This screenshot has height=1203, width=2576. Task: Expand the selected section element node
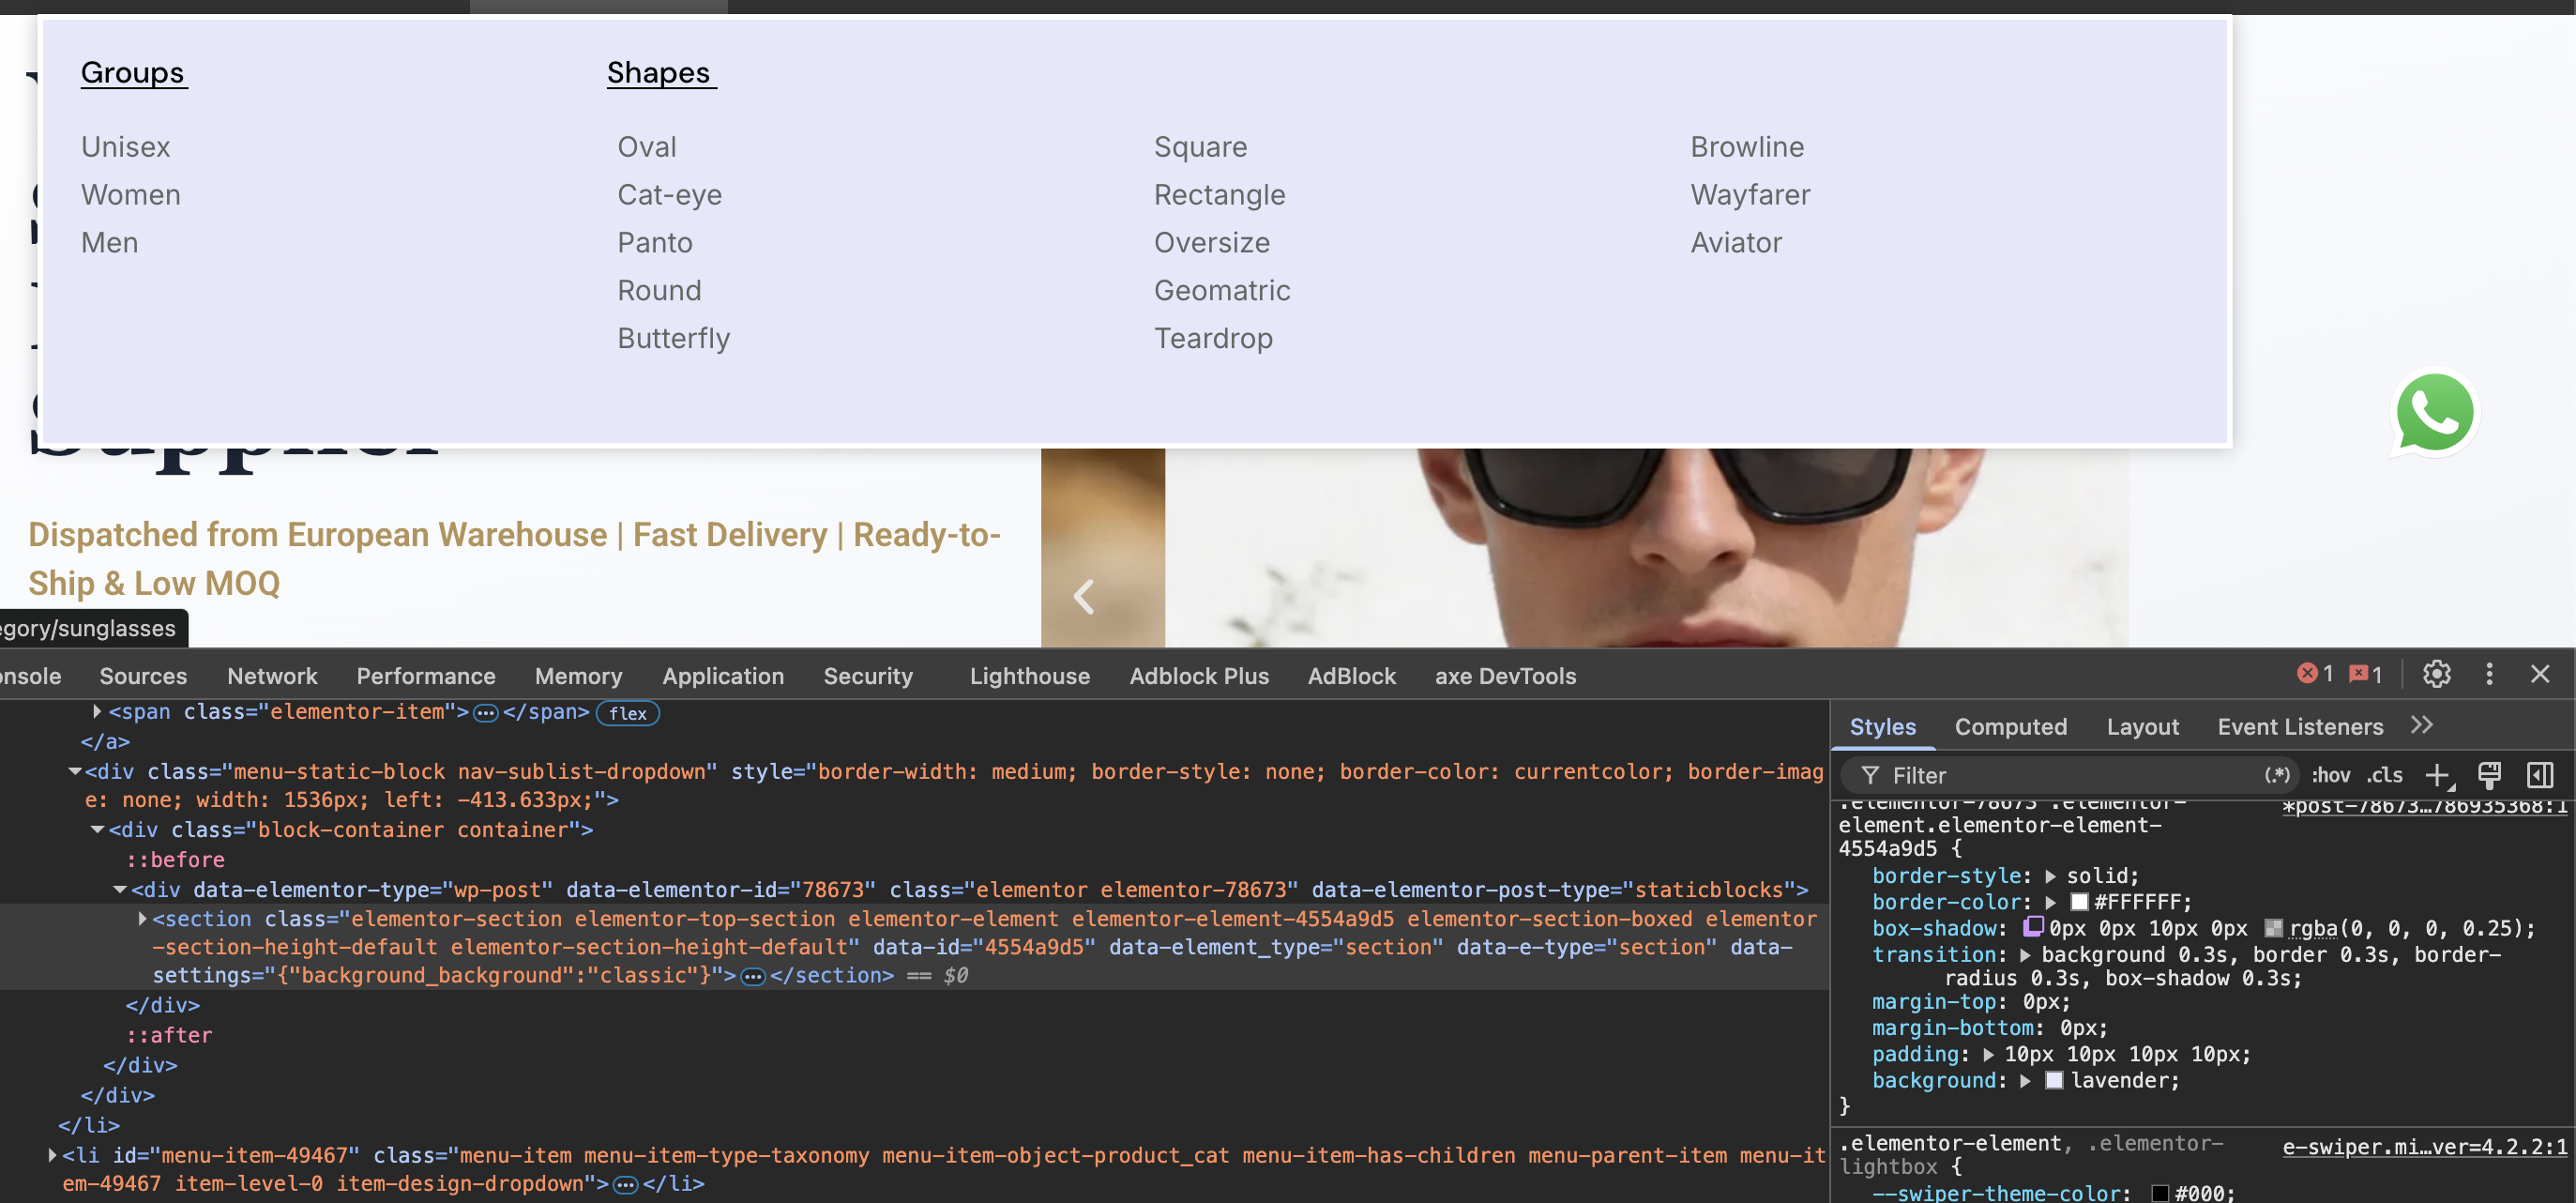click(x=142, y=918)
